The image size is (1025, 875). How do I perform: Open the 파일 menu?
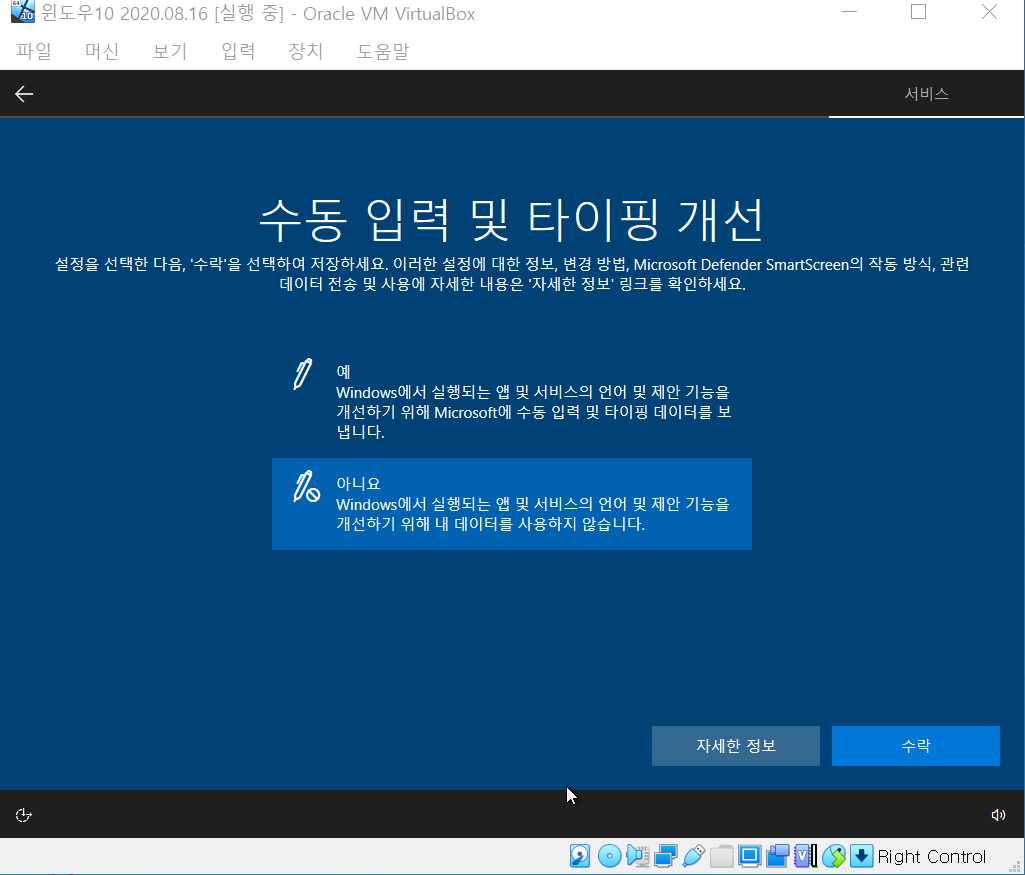(x=34, y=51)
